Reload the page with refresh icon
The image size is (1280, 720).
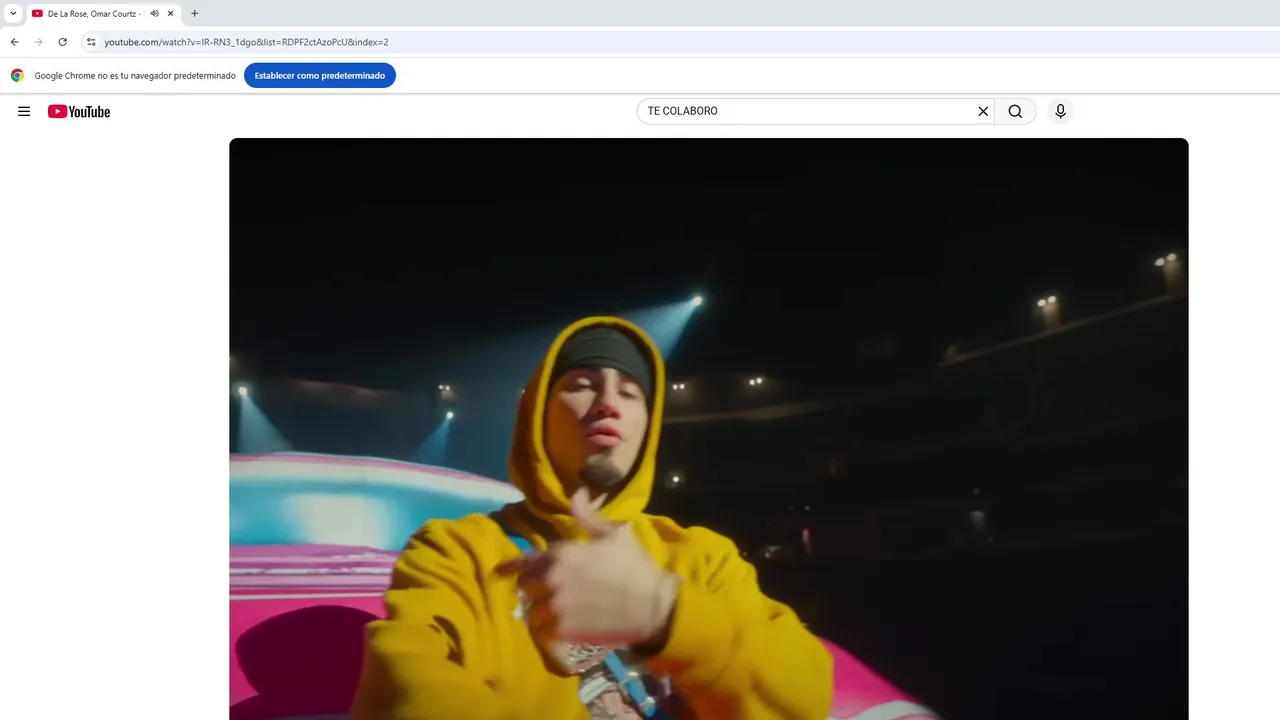[x=62, y=42]
